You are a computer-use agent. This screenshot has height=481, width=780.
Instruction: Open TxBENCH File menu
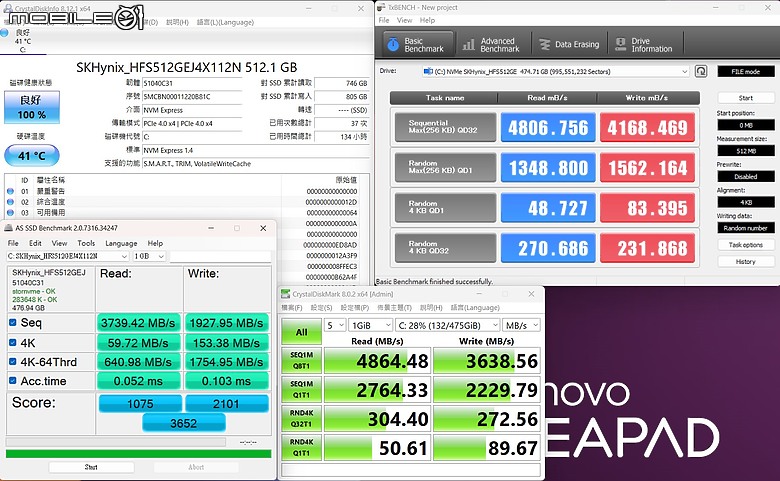pyautogui.click(x=384, y=20)
